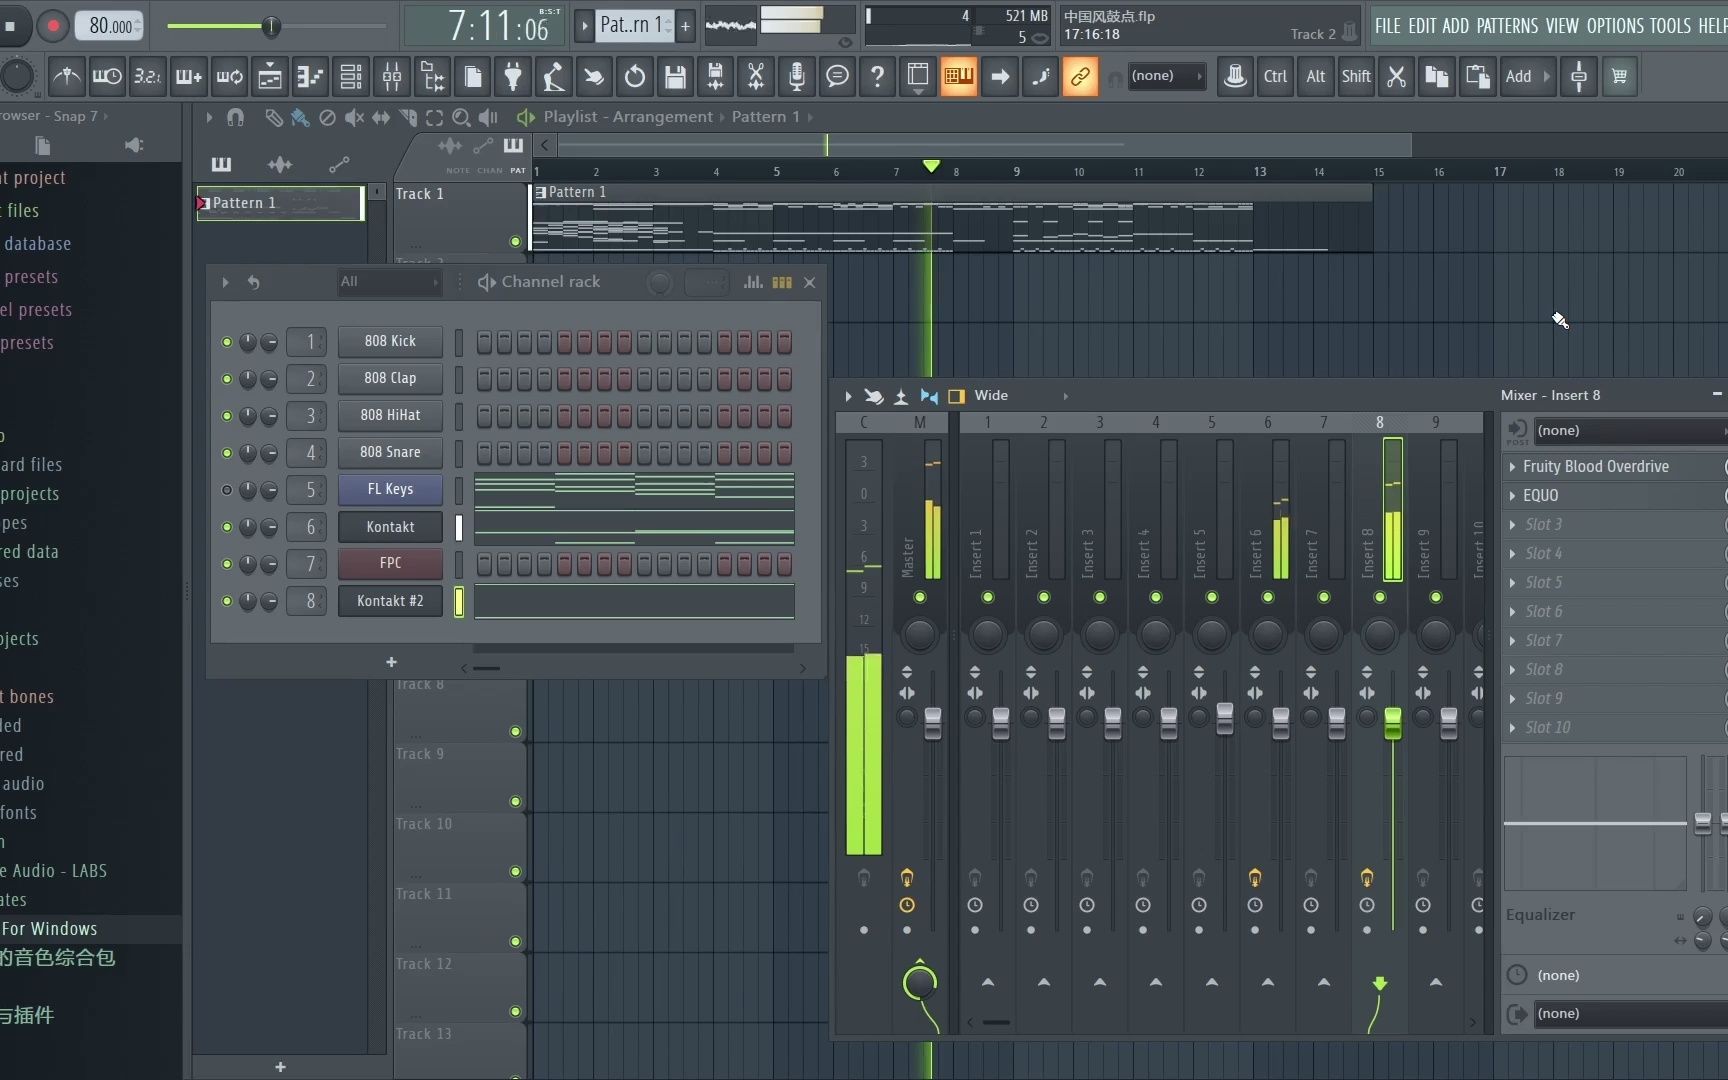
Task: Select Pattern 1 in the picker panel
Action: coord(280,203)
